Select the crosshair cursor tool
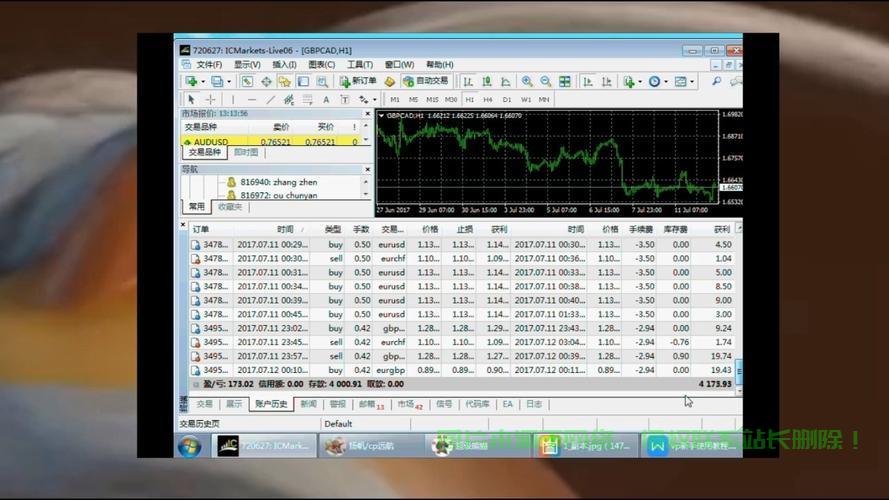Viewport: 889px width, 500px height. tap(210, 100)
